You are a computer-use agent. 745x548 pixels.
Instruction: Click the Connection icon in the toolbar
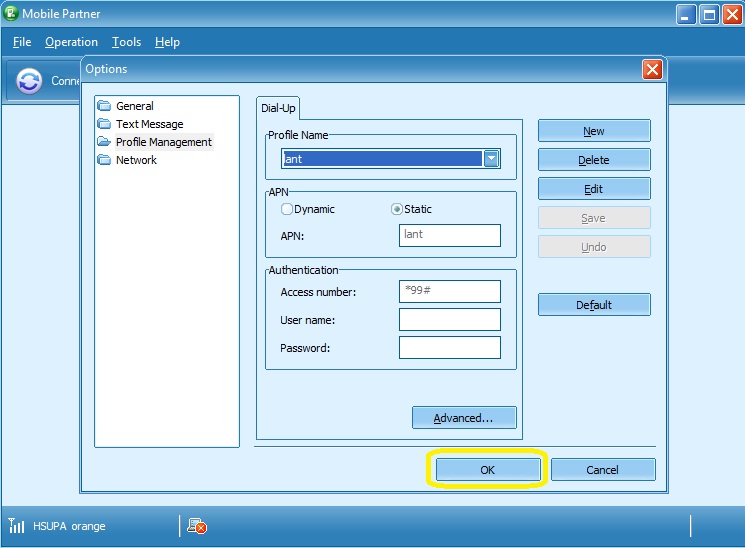[30, 82]
